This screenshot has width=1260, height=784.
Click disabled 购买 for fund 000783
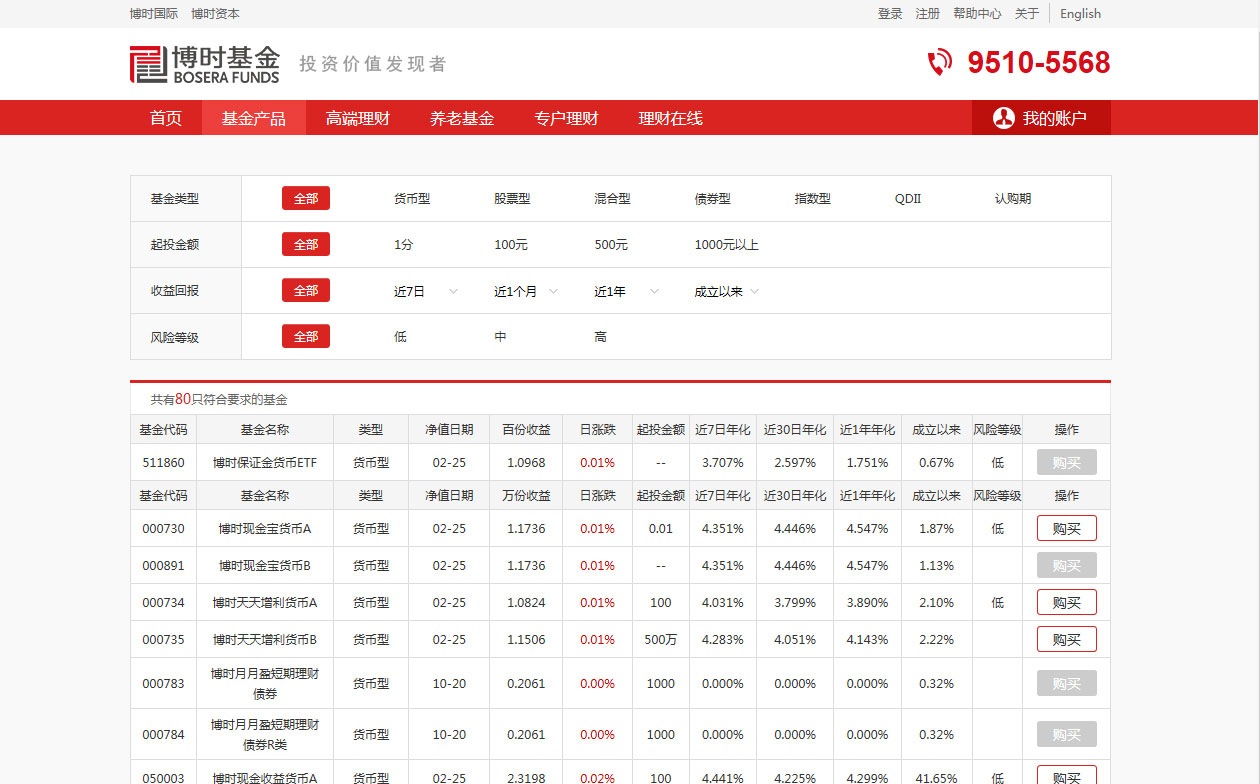(x=1067, y=683)
